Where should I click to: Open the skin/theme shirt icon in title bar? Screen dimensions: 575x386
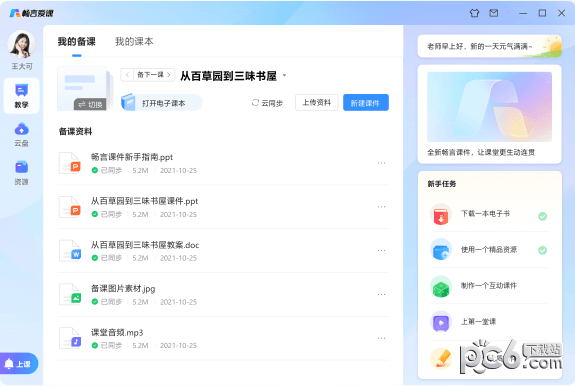tap(474, 13)
